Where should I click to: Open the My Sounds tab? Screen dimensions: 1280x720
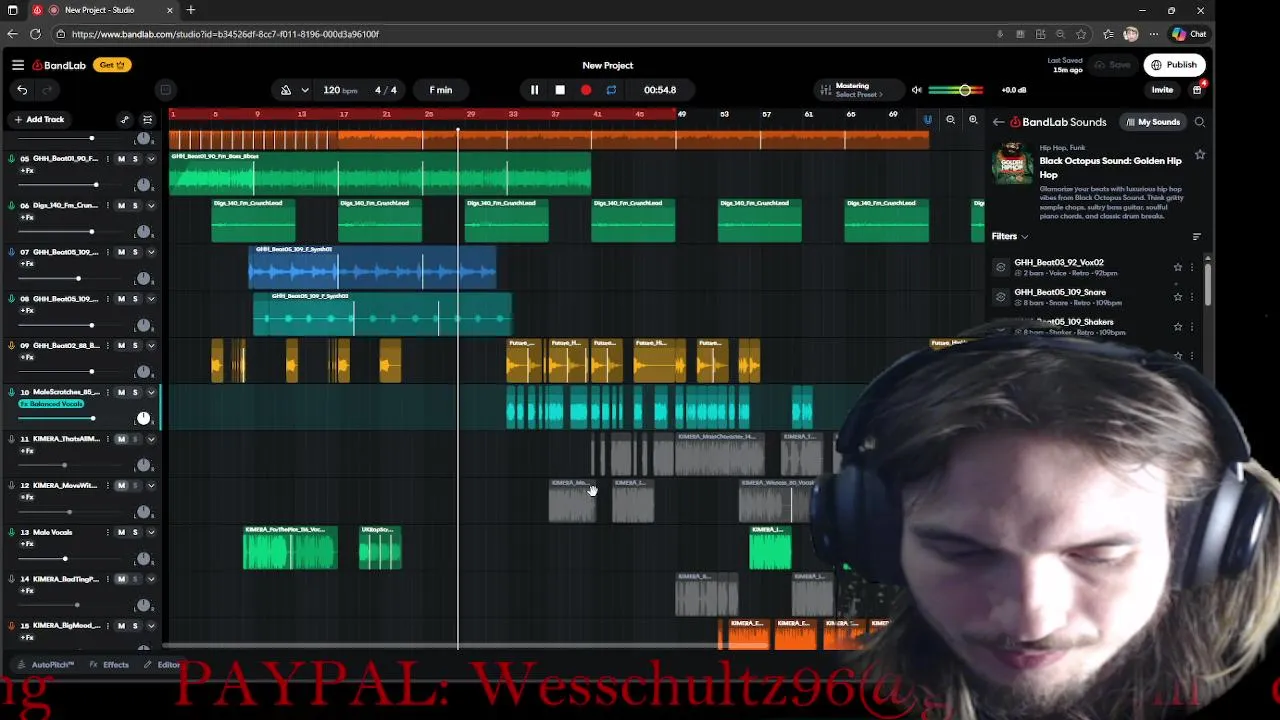tap(1152, 122)
